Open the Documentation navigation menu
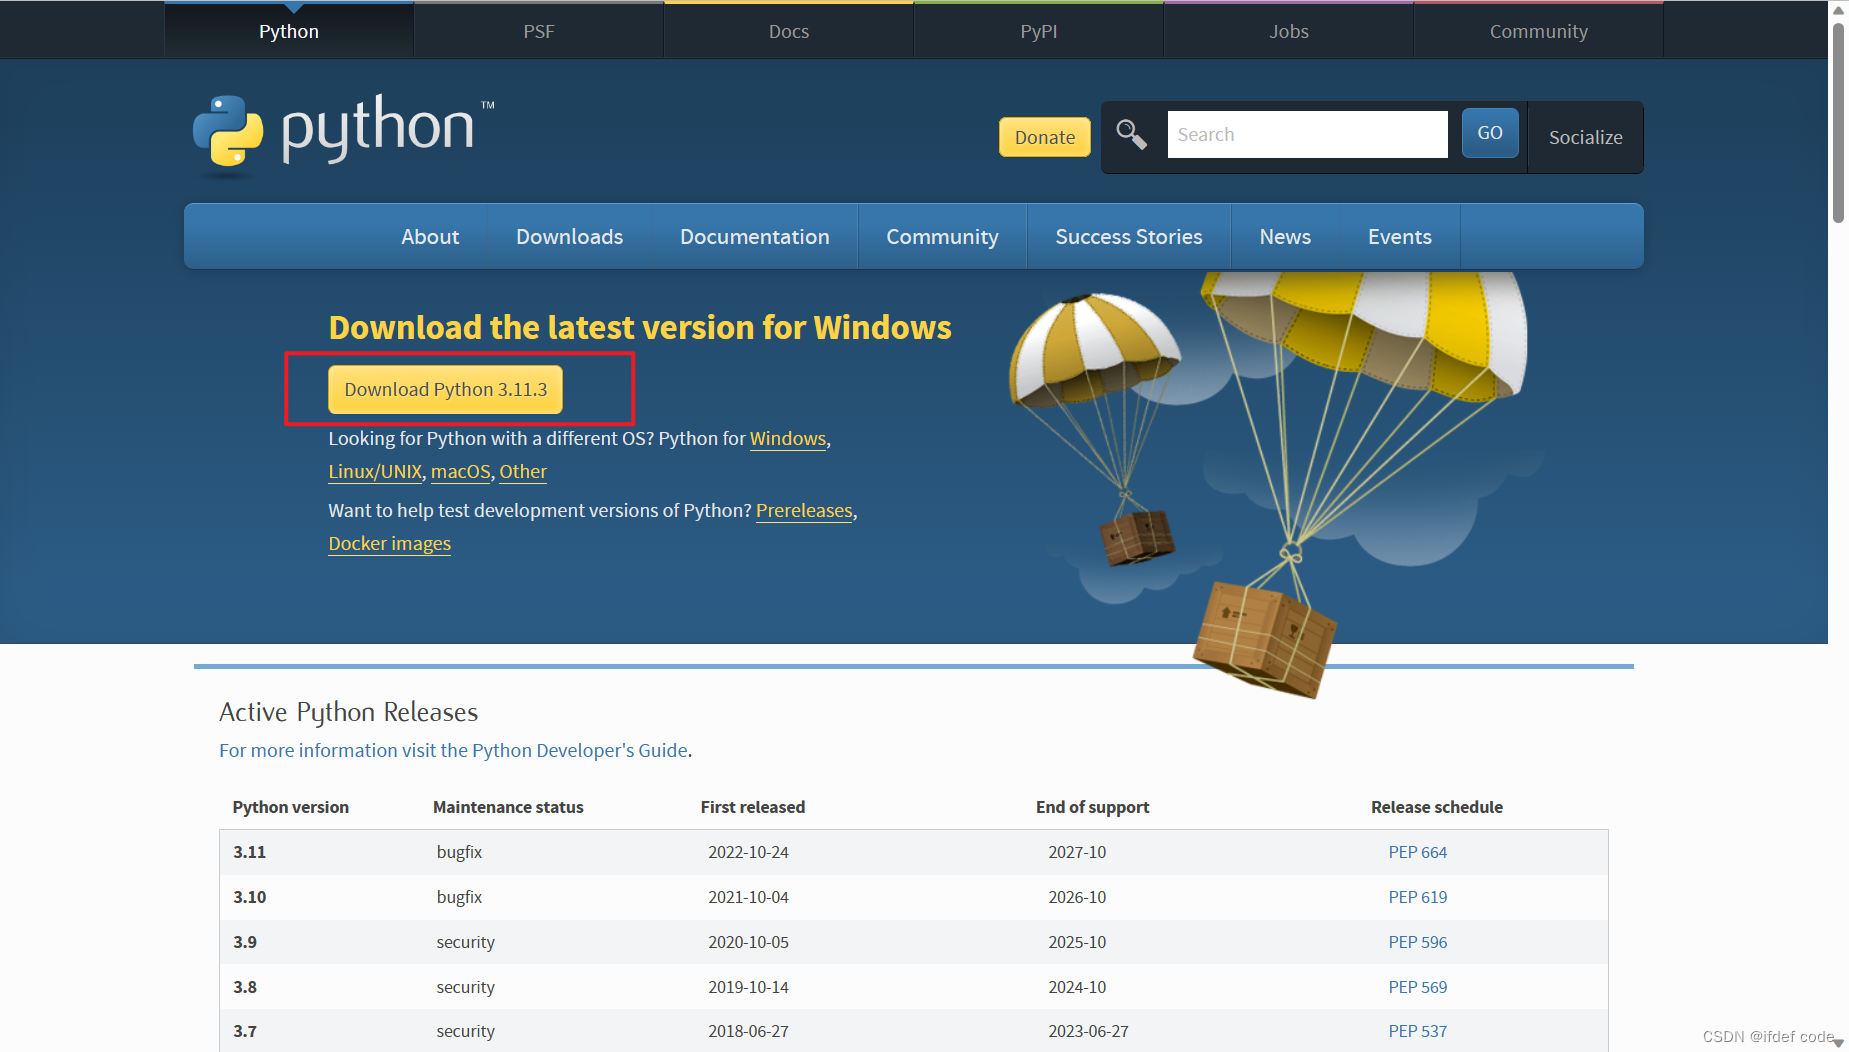The height and width of the screenshot is (1052, 1849). (x=755, y=236)
